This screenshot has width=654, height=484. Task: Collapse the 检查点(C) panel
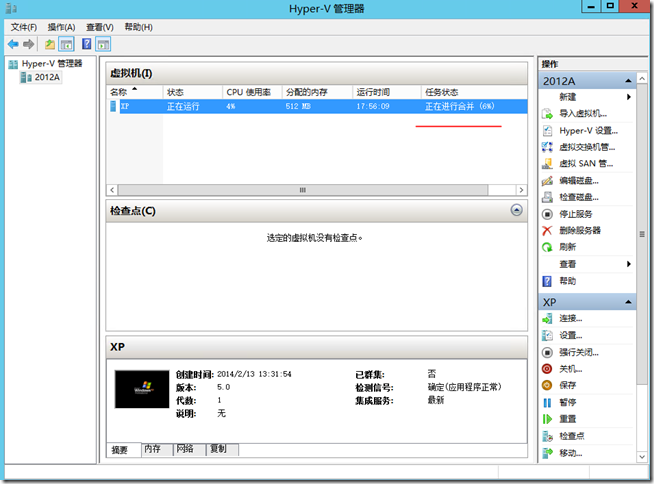[x=516, y=210]
